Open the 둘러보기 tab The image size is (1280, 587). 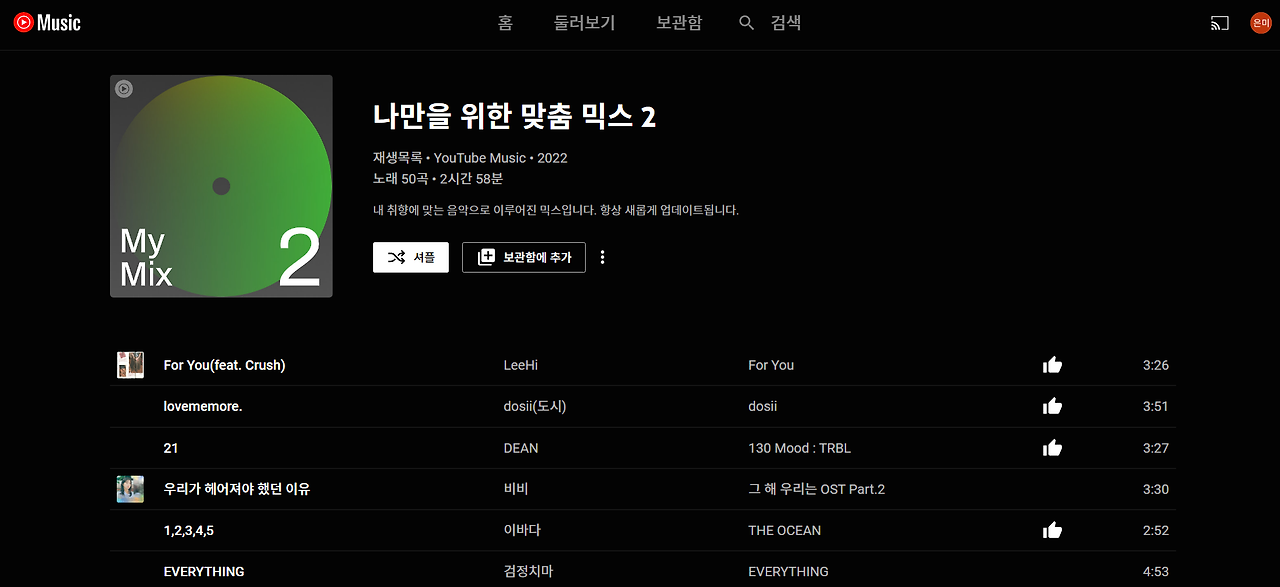[x=585, y=23]
